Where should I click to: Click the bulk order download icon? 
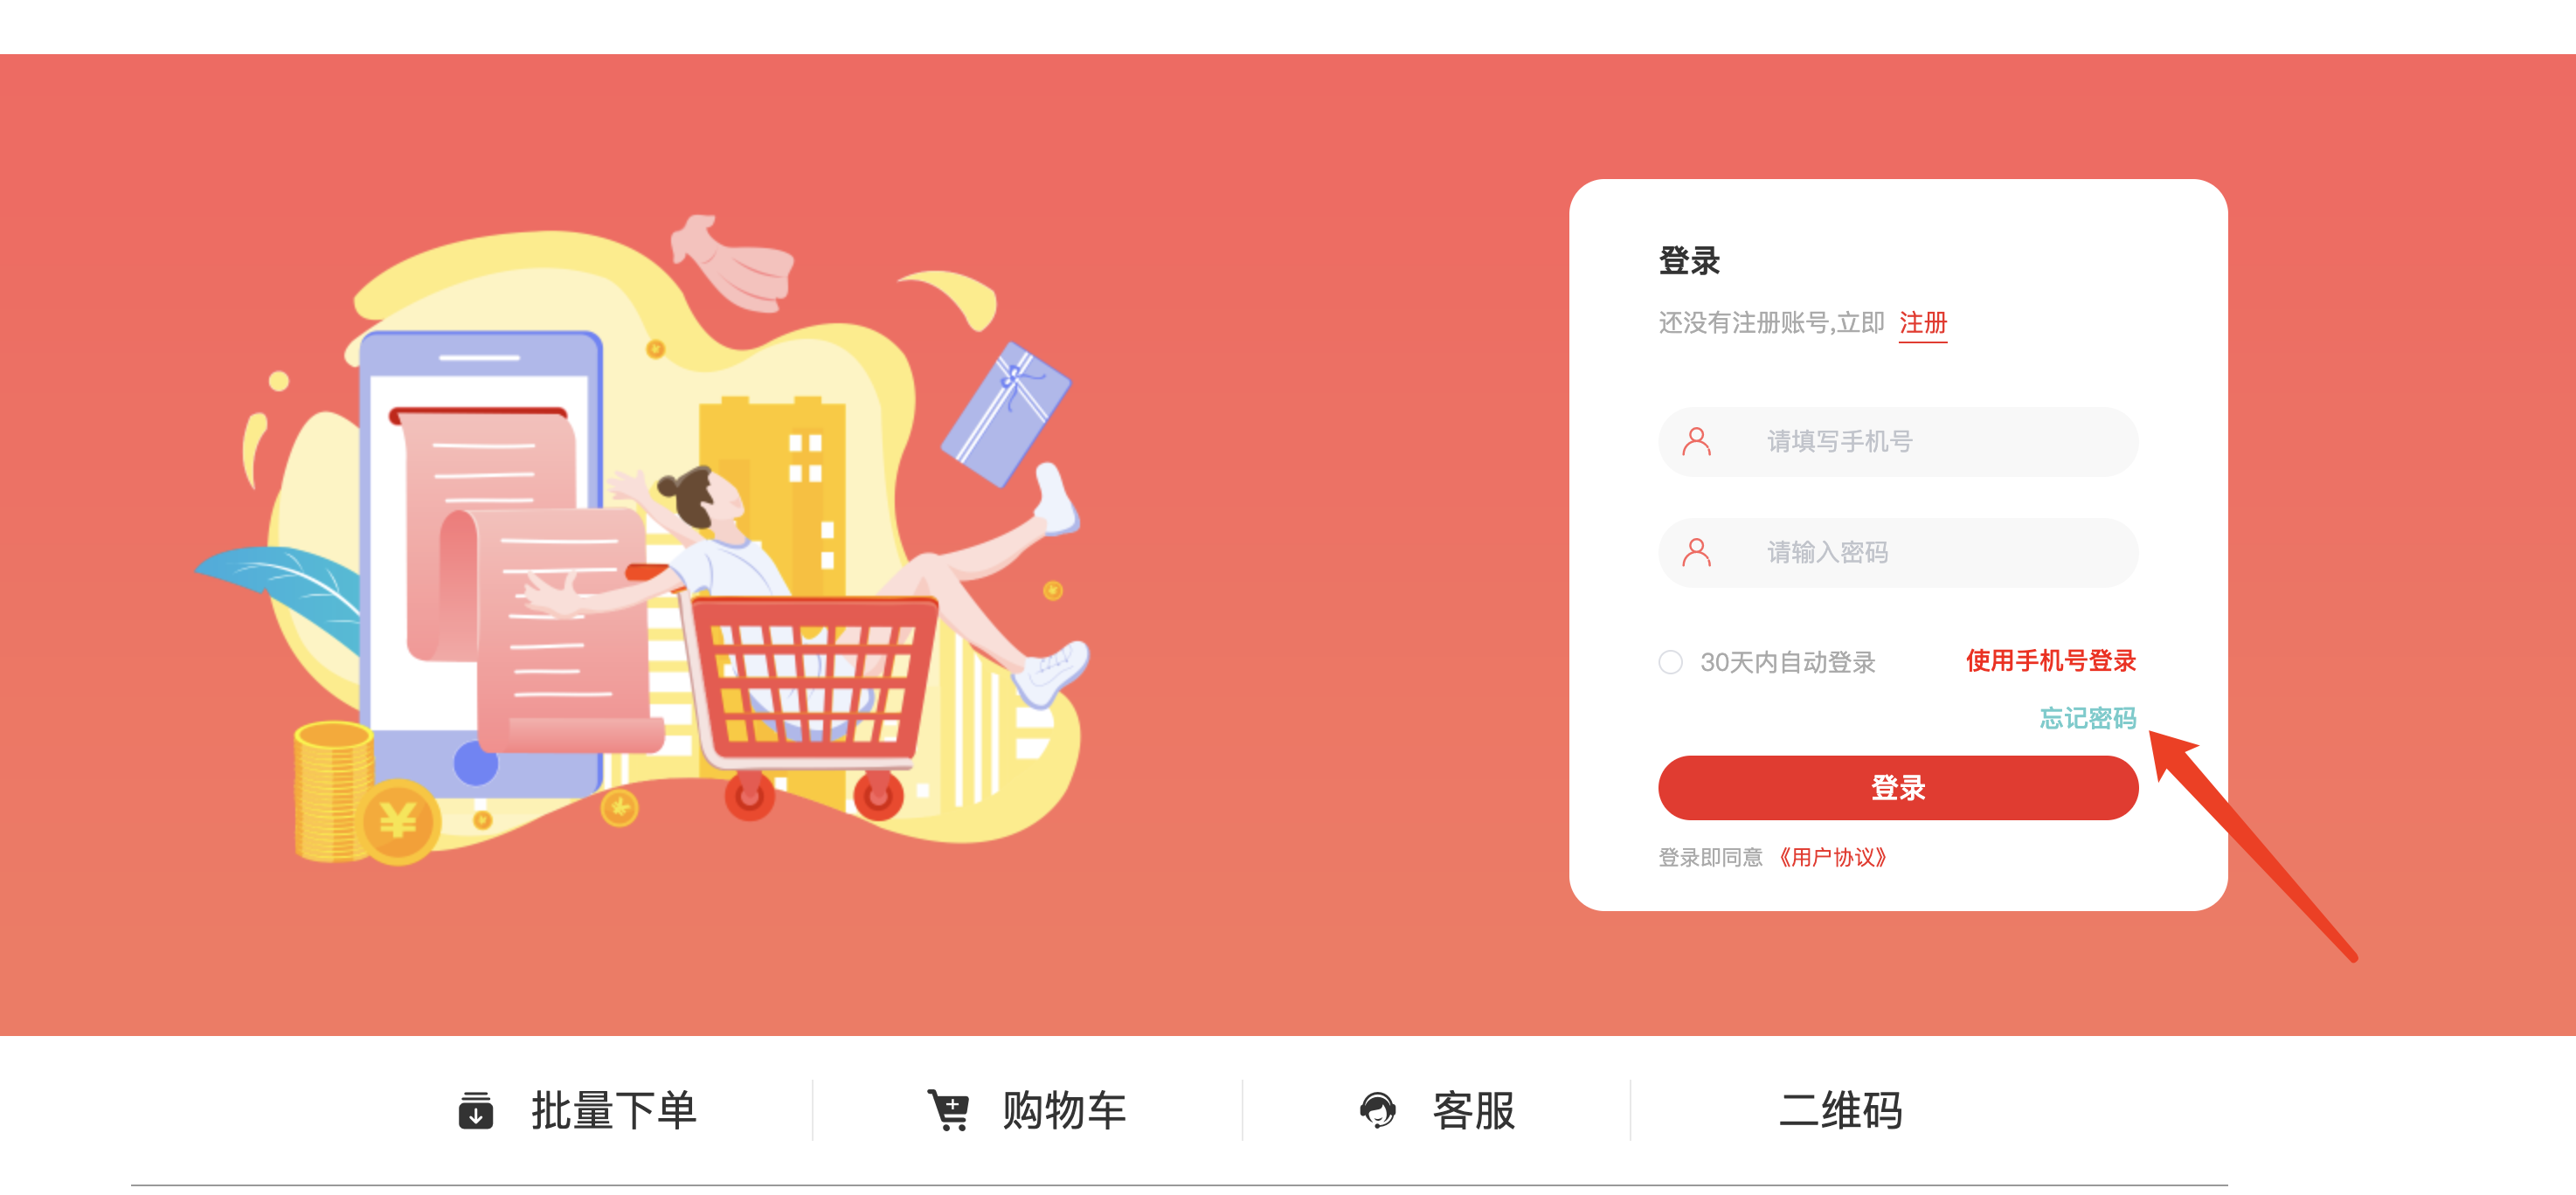point(476,1110)
